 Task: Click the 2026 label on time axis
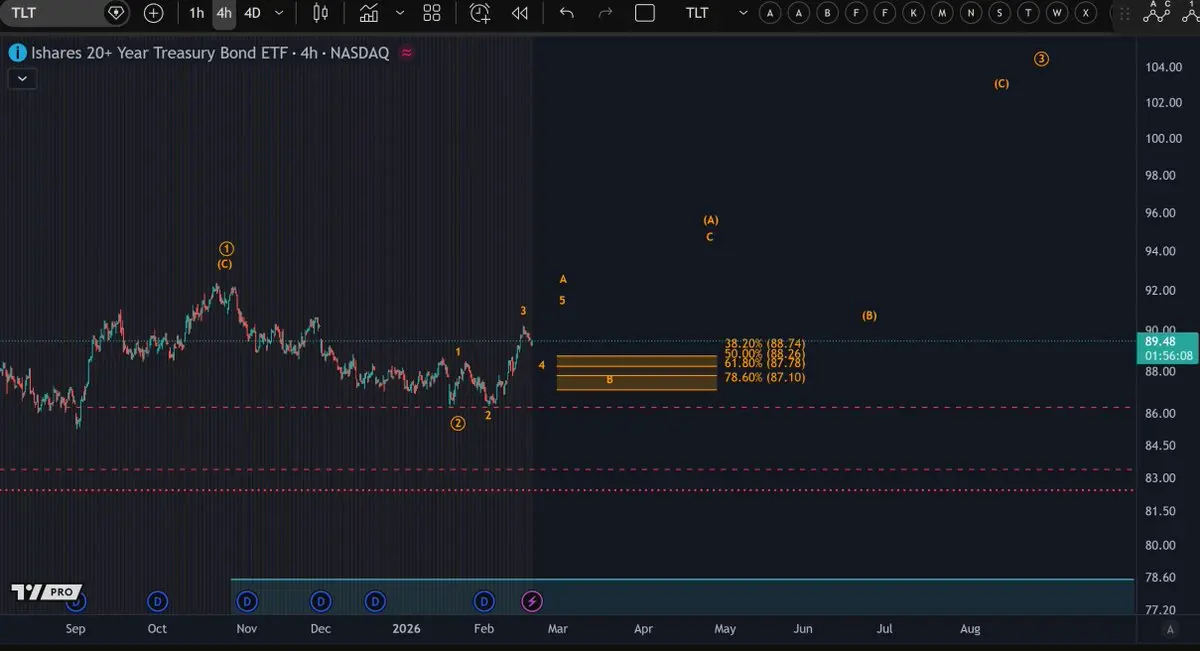pyautogui.click(x=406, y=629)
